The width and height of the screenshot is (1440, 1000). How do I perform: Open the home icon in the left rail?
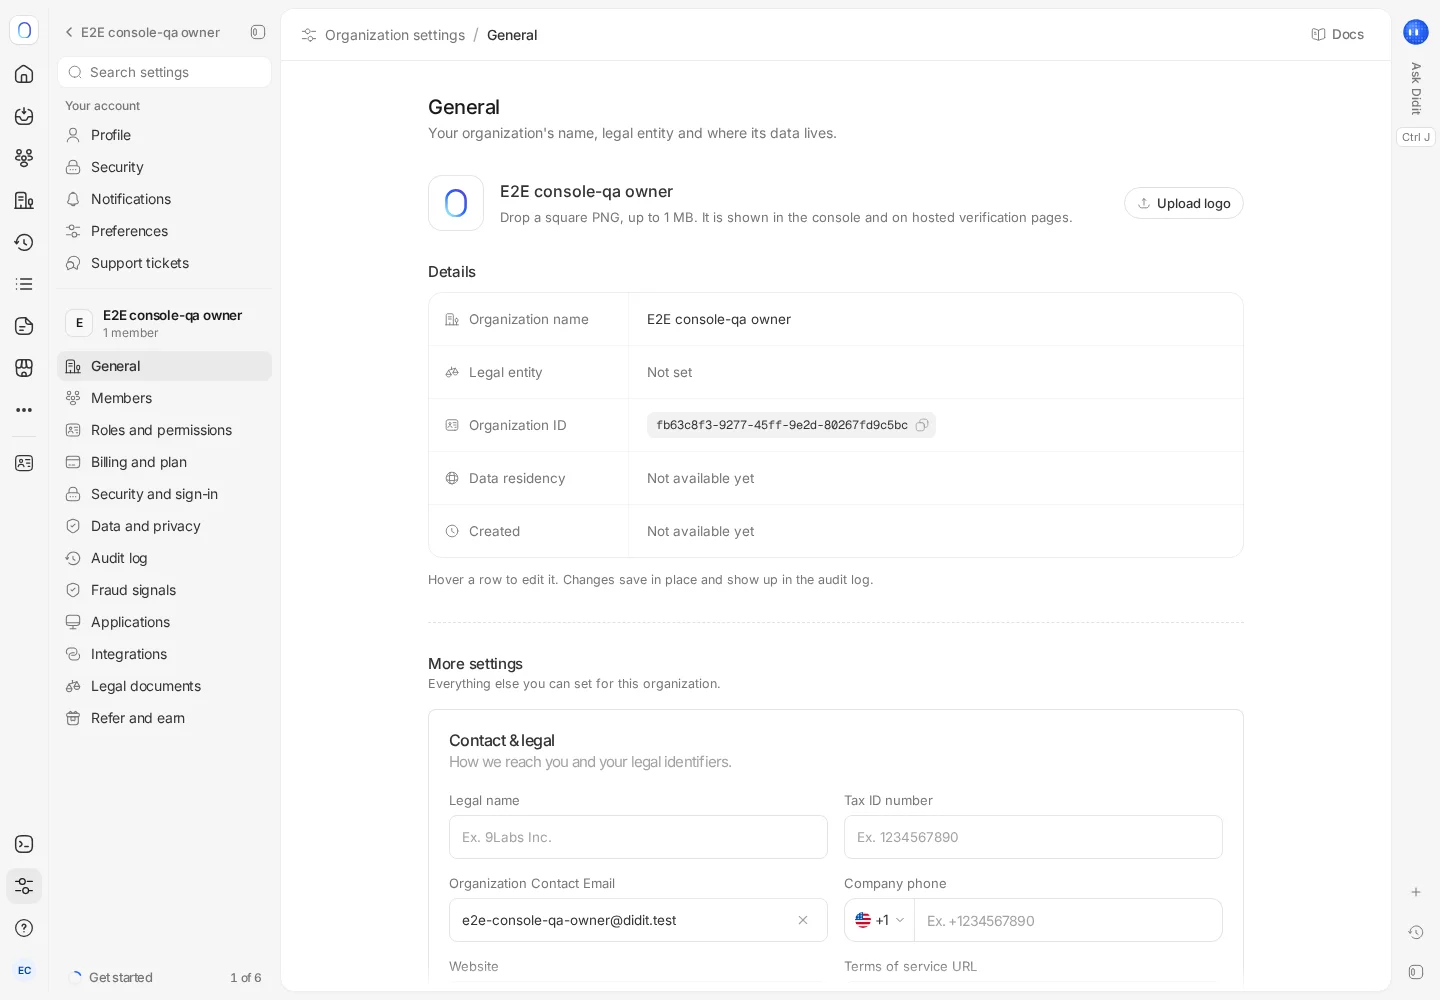coord(24,74)
